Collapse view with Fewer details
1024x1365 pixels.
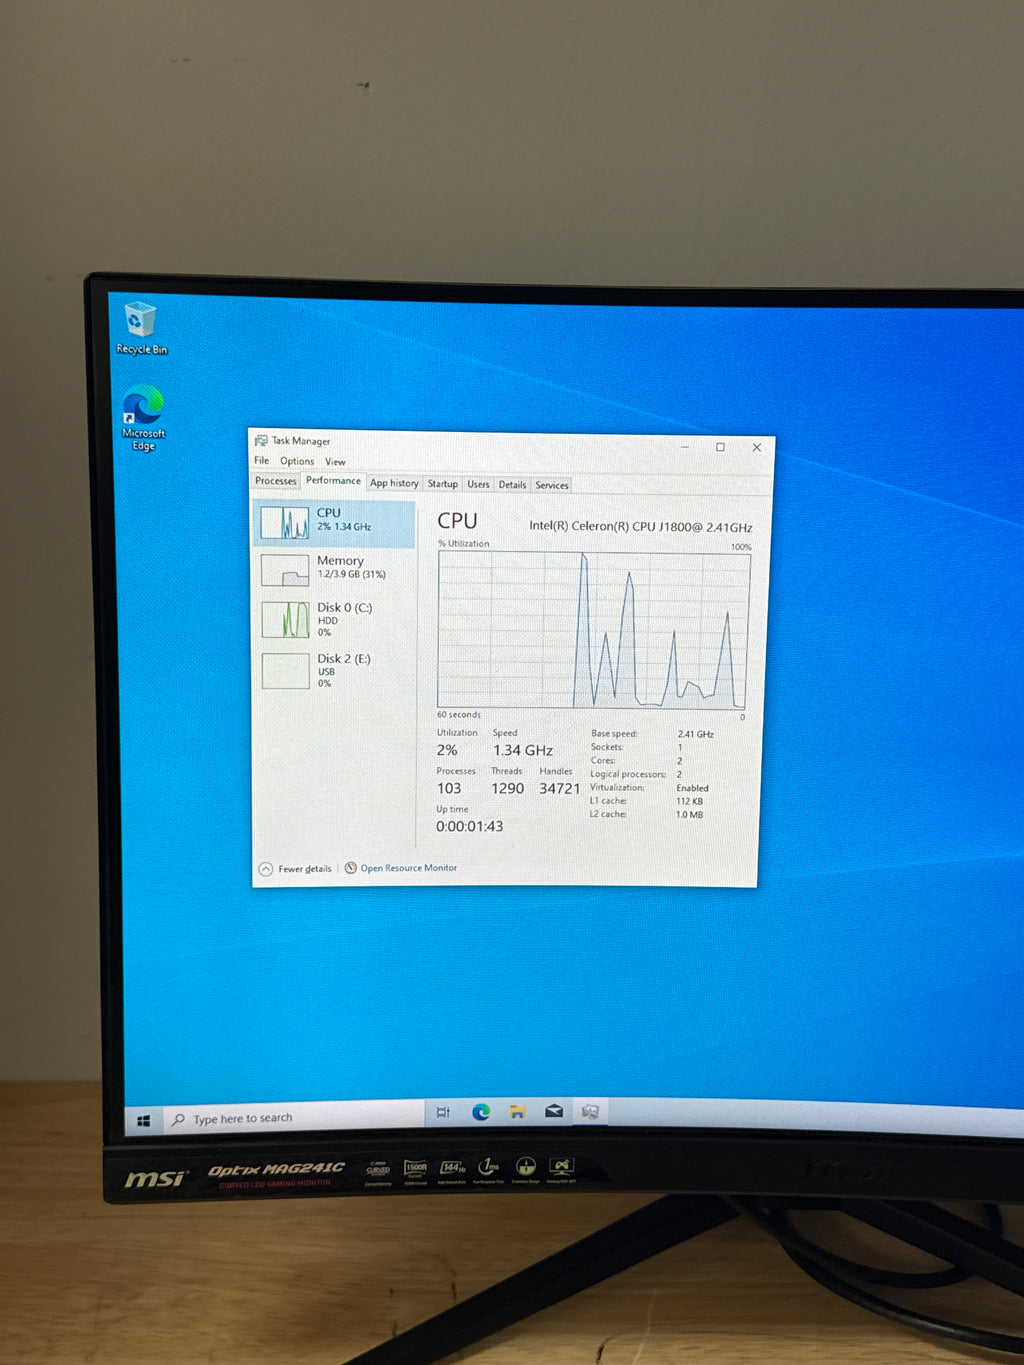(x=295, y=869)
